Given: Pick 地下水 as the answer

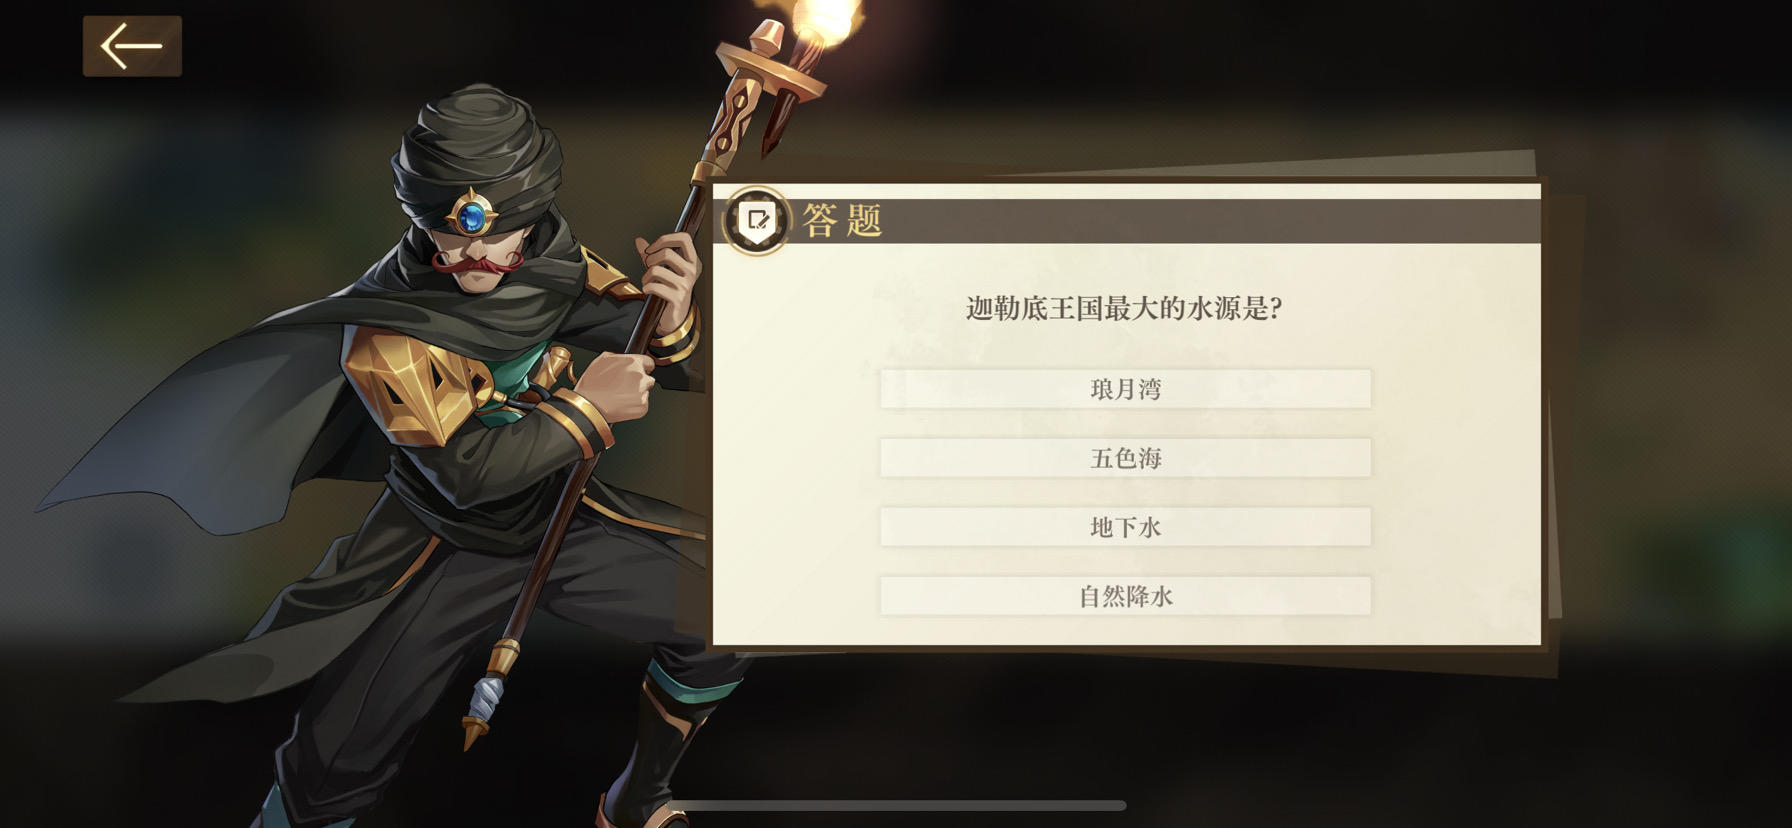Looking at the screenshot, I should point(1125,527).
